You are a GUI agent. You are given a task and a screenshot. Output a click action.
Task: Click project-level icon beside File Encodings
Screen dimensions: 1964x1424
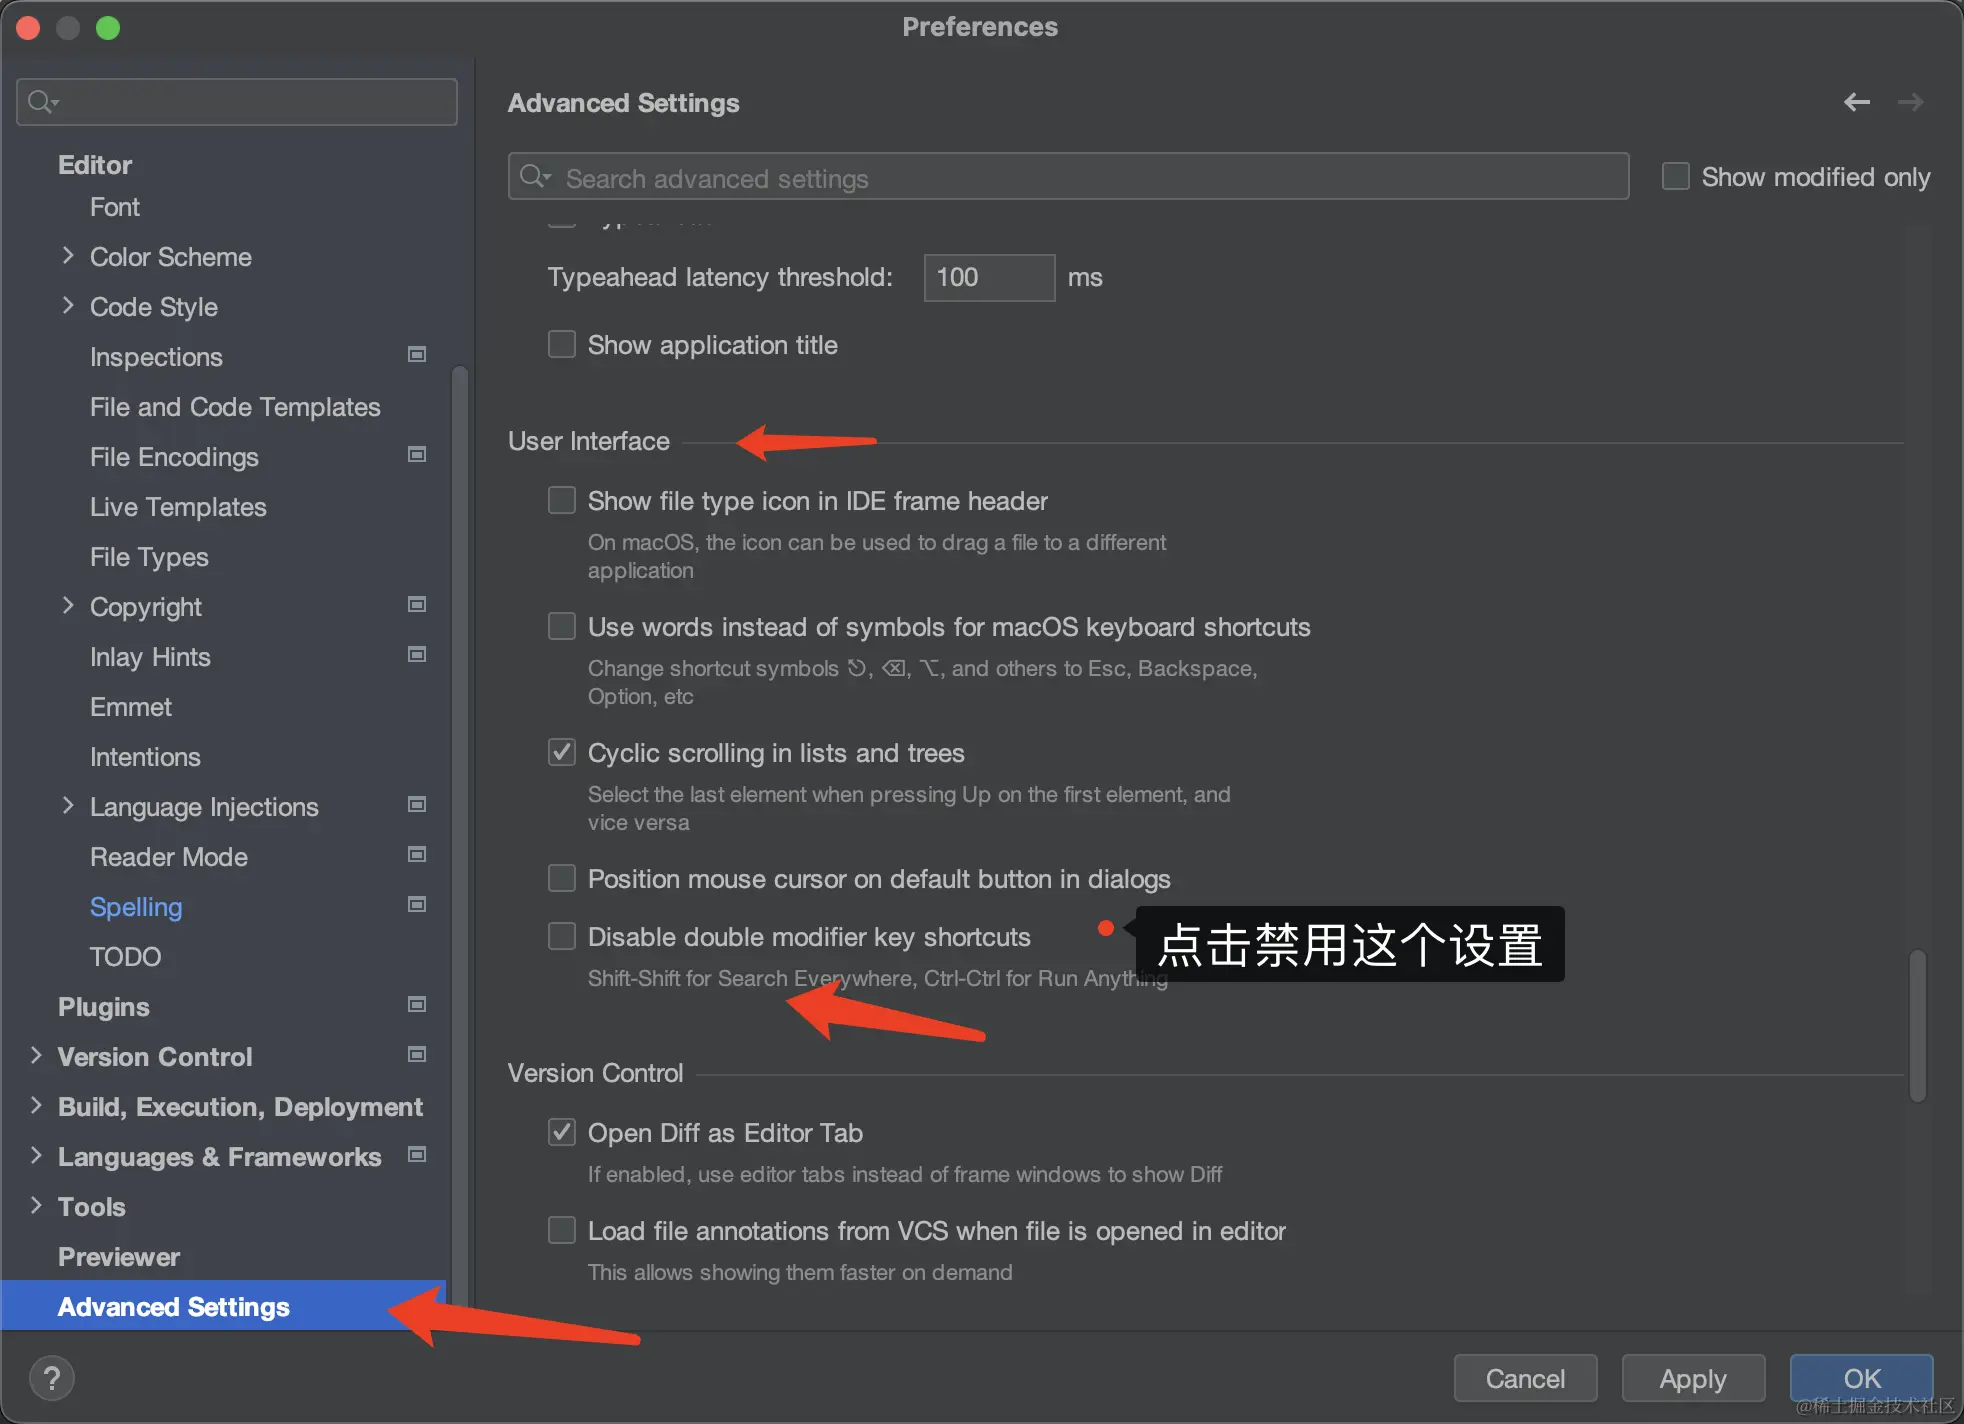click(x=417, y=454)
